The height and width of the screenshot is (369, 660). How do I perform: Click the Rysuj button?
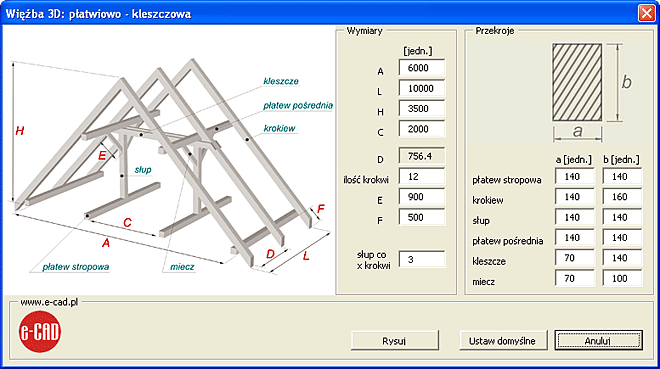394,340
